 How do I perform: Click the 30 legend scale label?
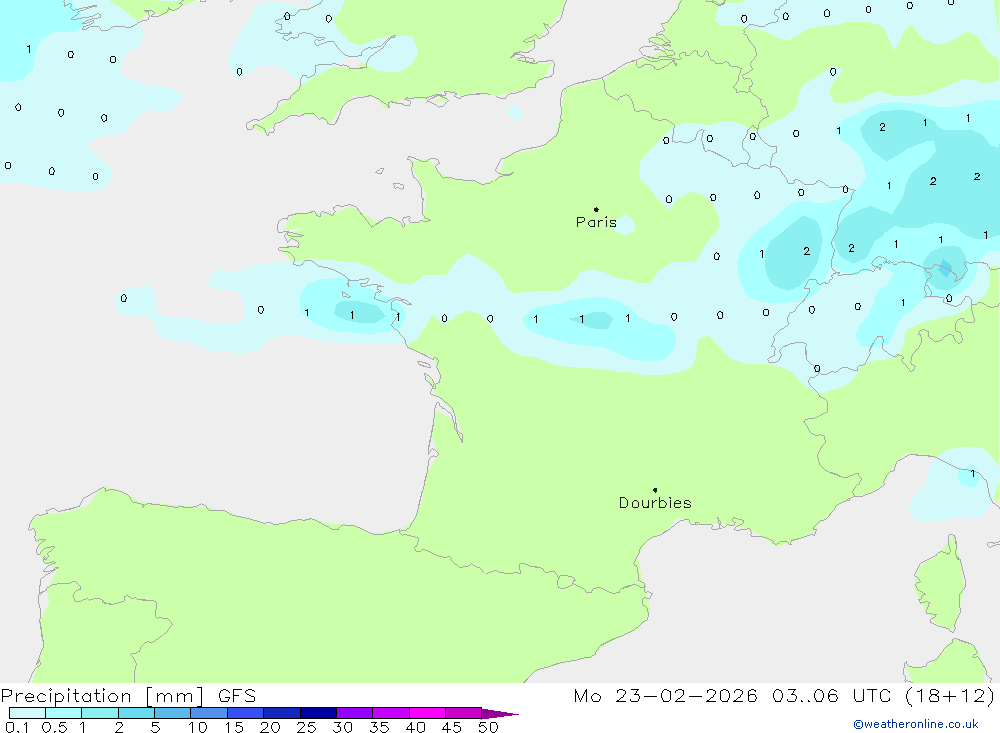pyautogui.click(x=342, y=727)
